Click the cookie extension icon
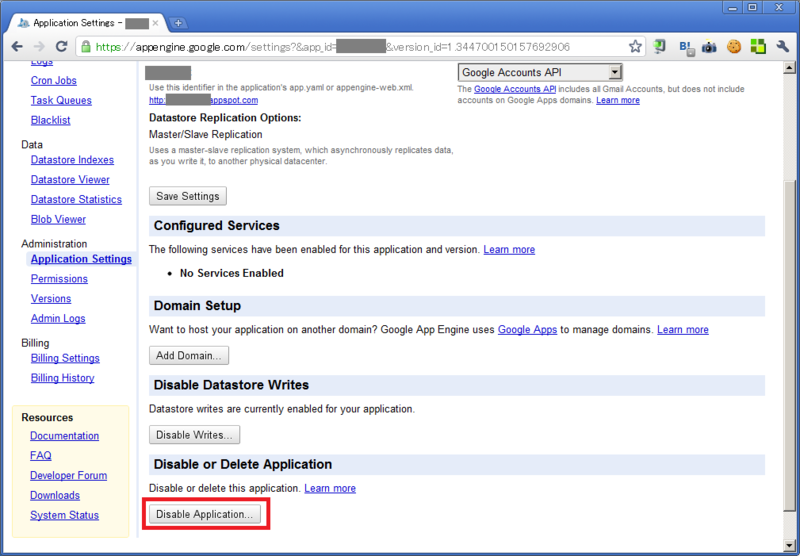This screenshot has height=556, width=800. [x=734, y=46]
